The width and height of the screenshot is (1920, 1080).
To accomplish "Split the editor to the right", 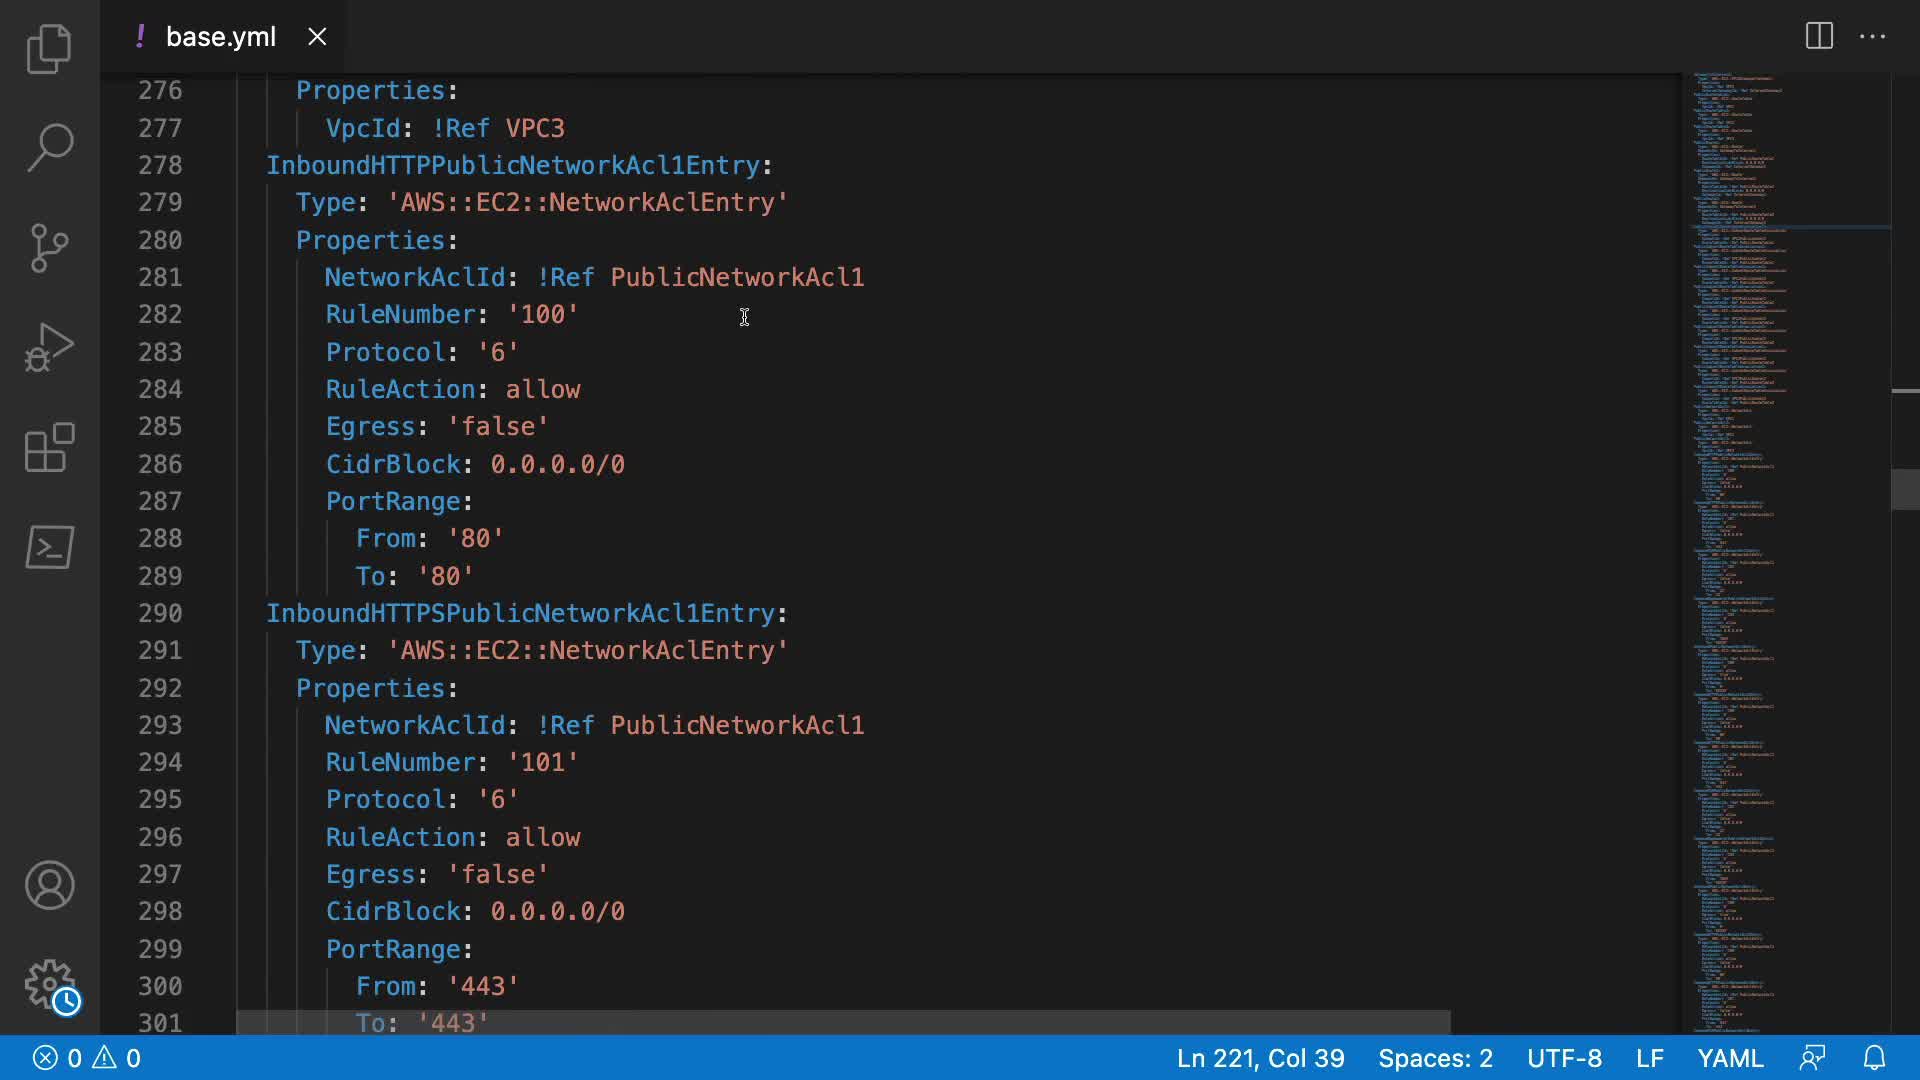I will [x=1819, y=37].
